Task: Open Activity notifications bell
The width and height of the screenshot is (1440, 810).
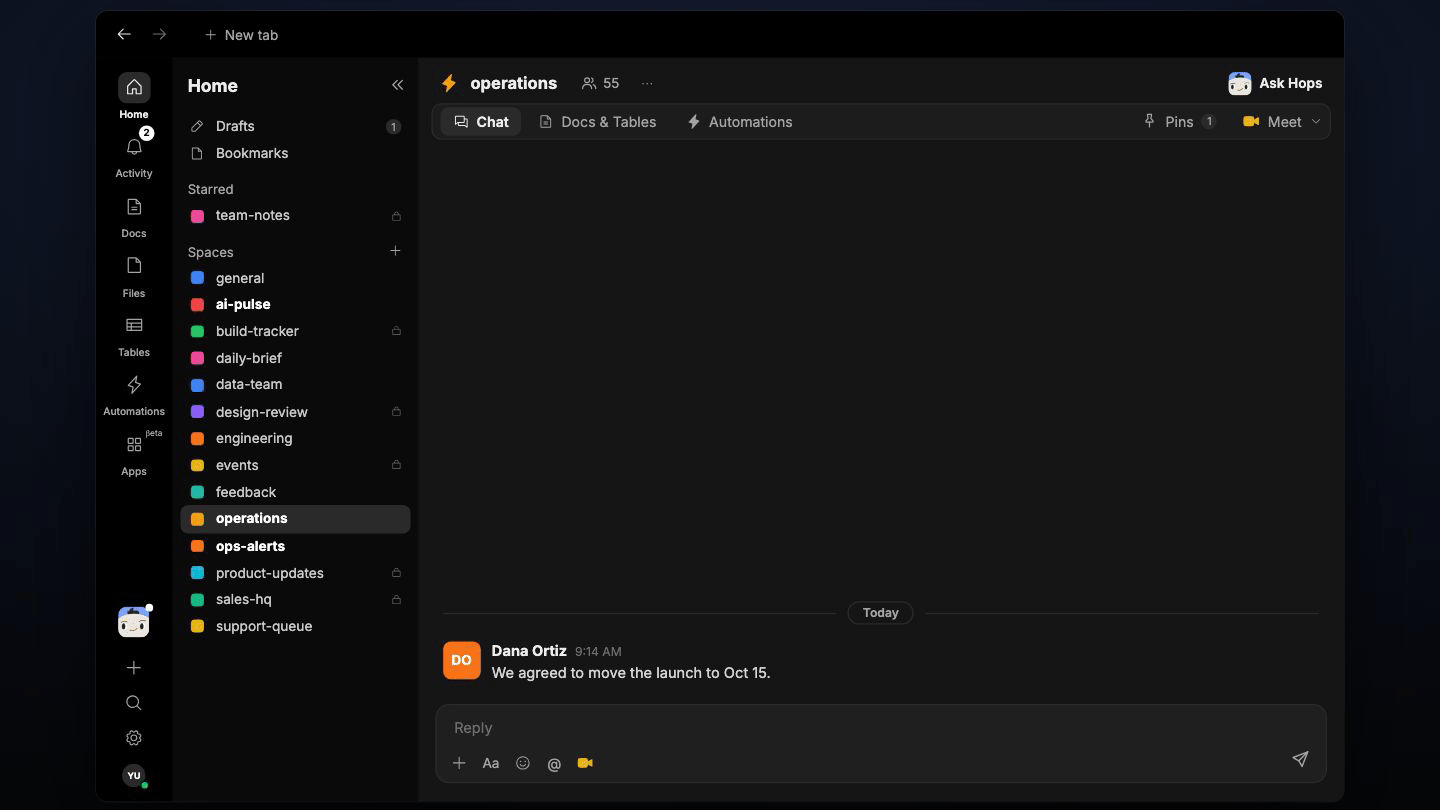Action: coord(134,155)
